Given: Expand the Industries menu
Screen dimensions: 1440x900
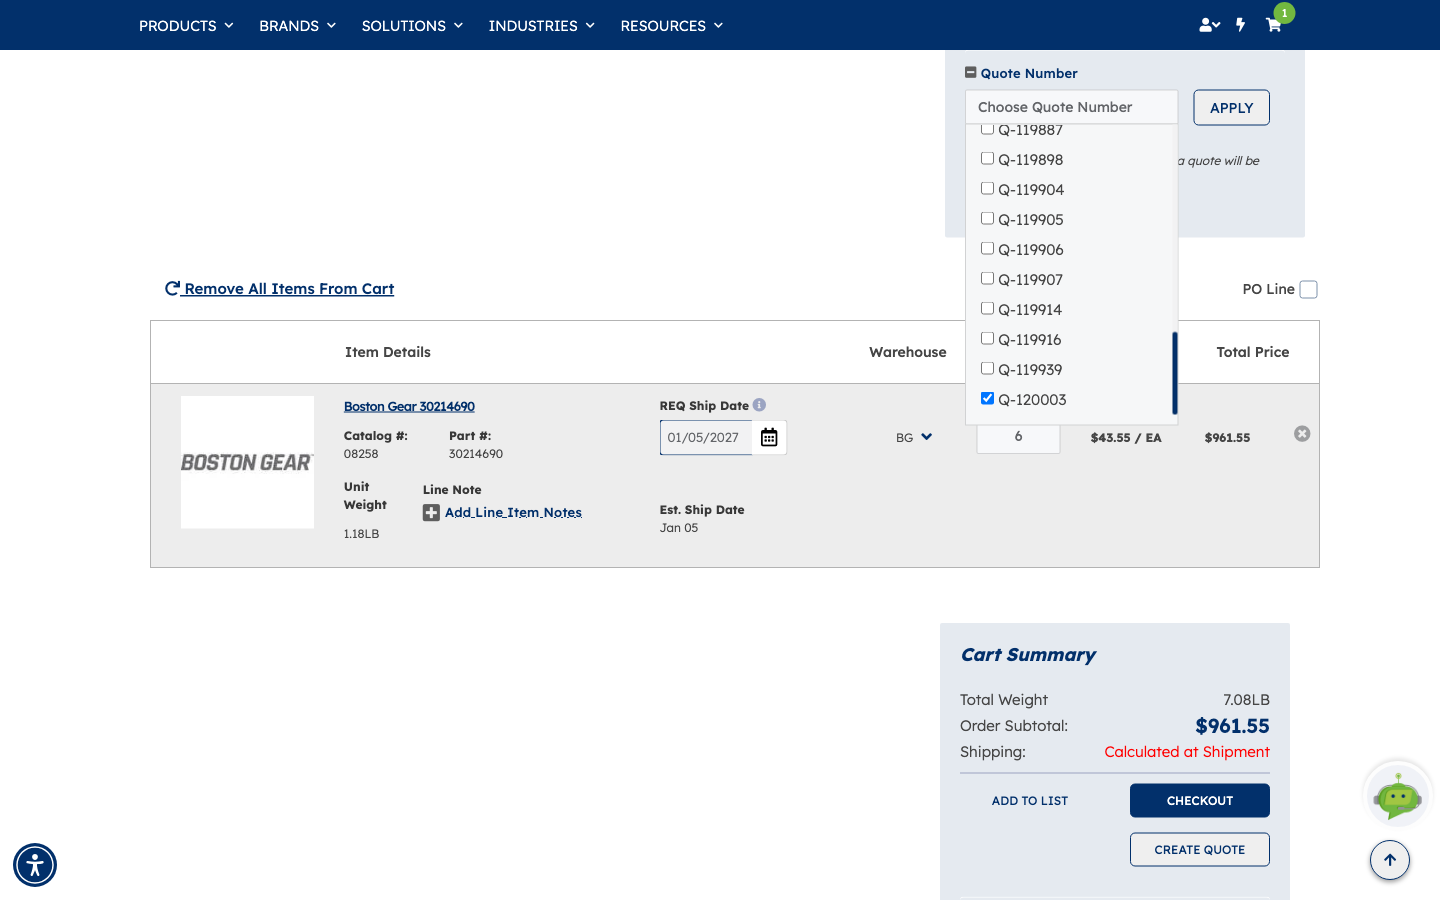Looking at the screenshot, I should 541,25.
